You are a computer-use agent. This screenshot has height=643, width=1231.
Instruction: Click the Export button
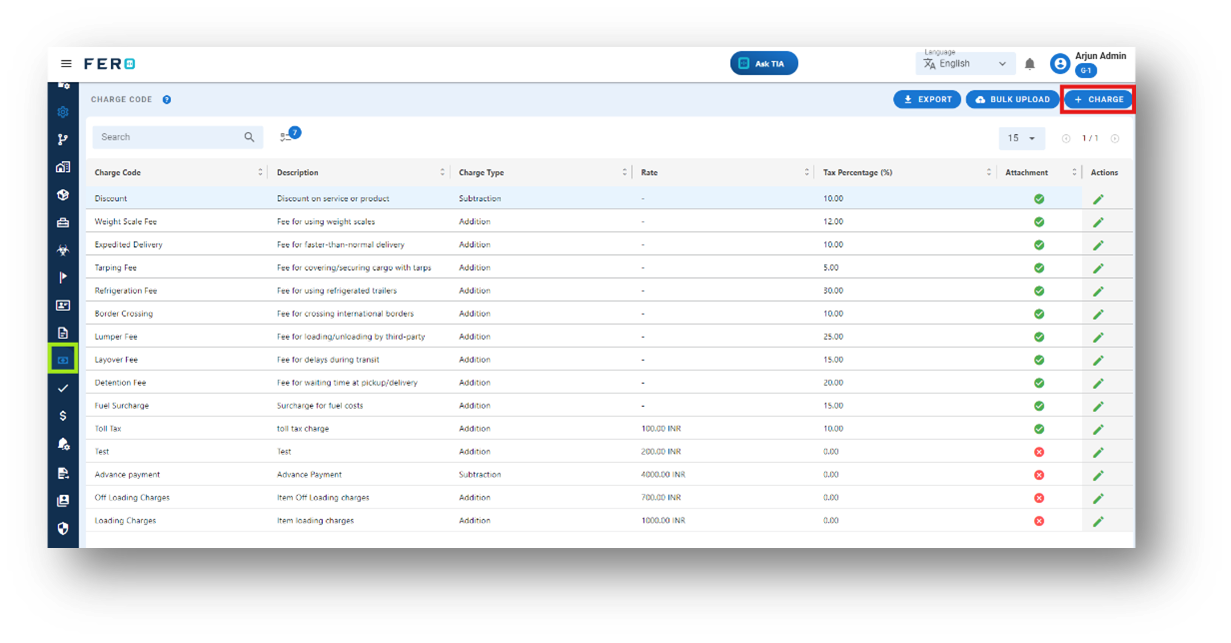pos(927,99)
